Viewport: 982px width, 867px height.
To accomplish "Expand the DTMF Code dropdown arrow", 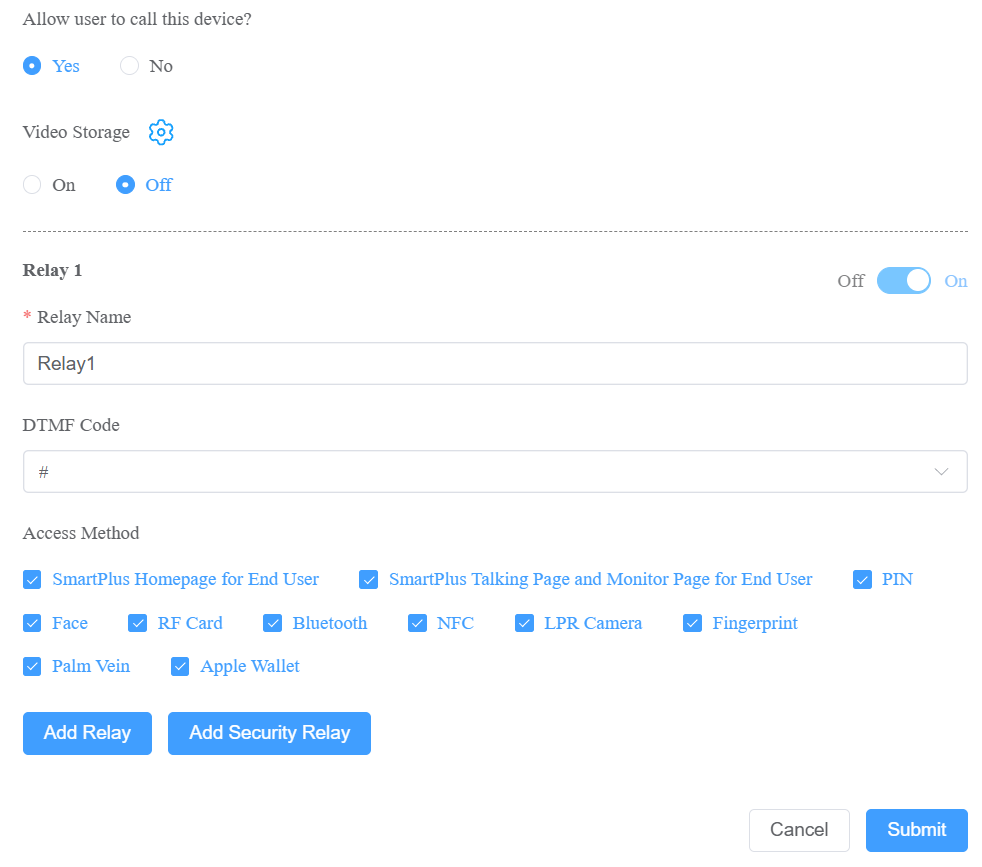I will [941, 472].
